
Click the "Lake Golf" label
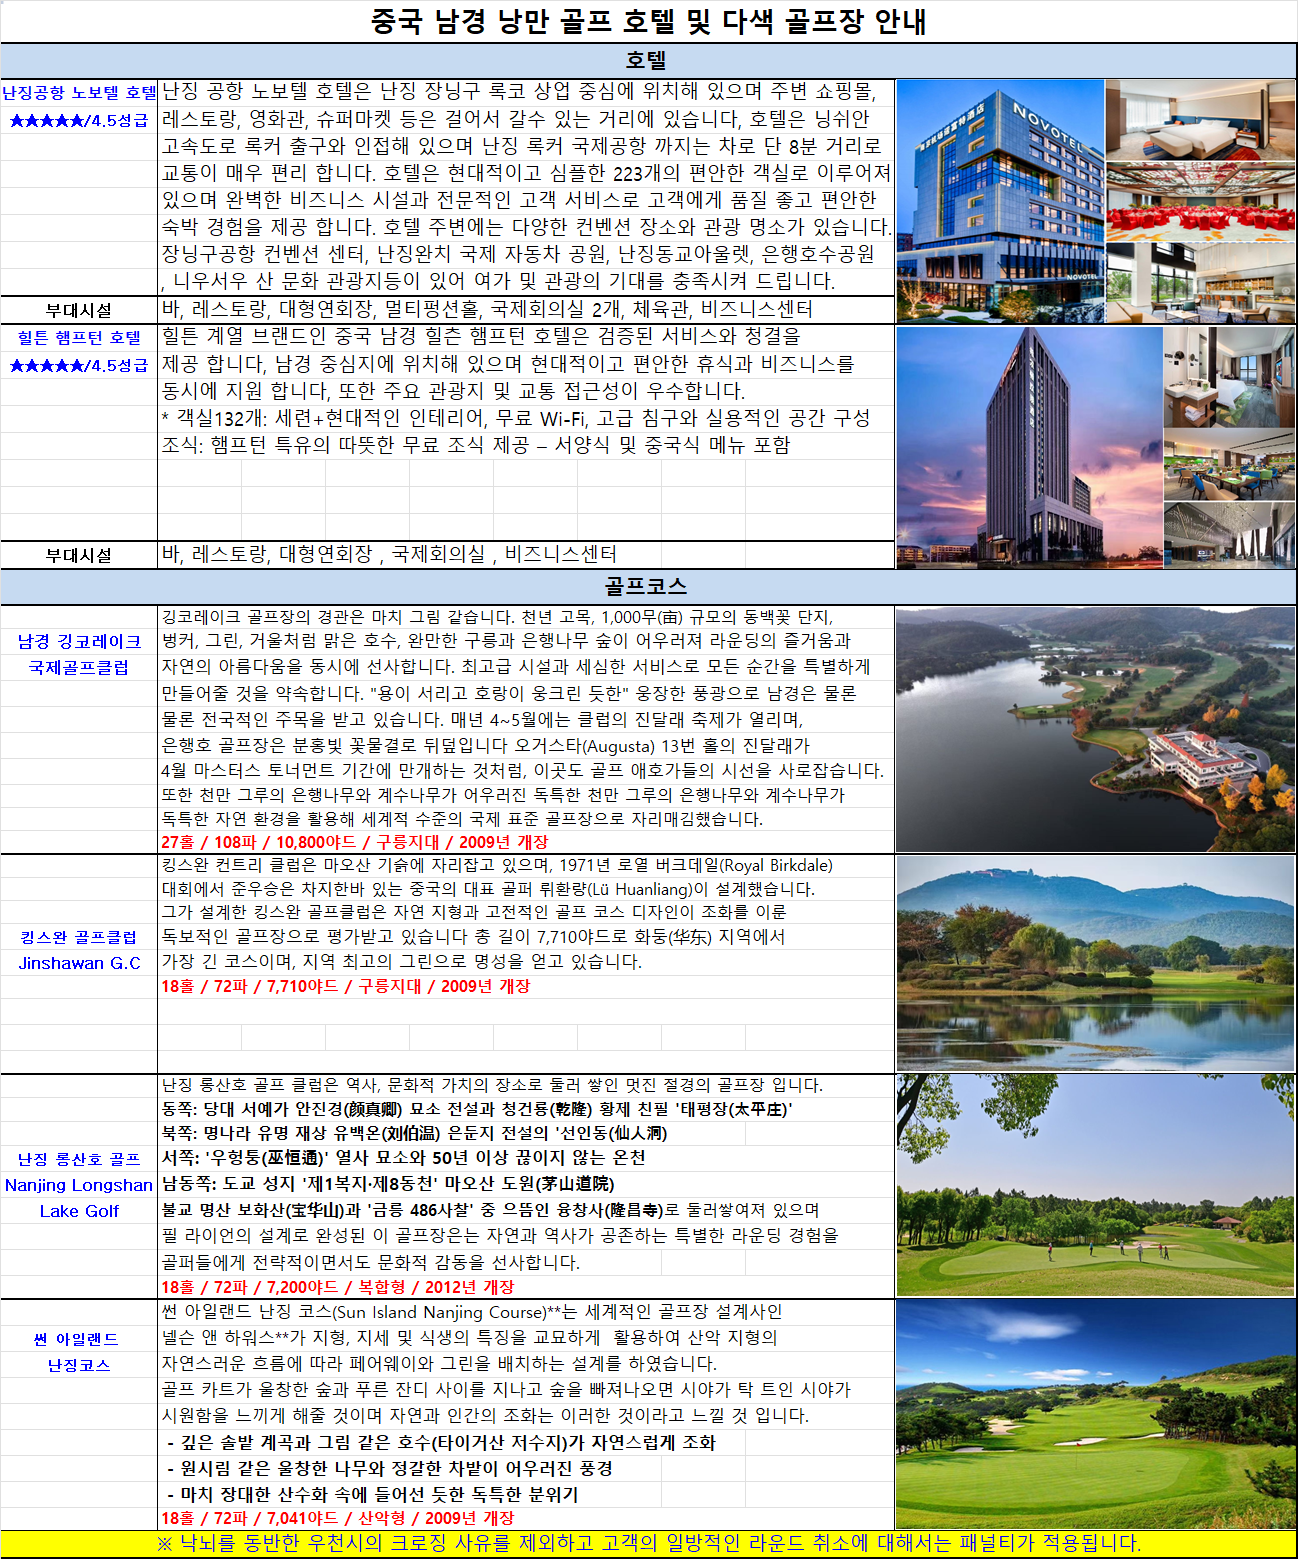pos(79,1211)
